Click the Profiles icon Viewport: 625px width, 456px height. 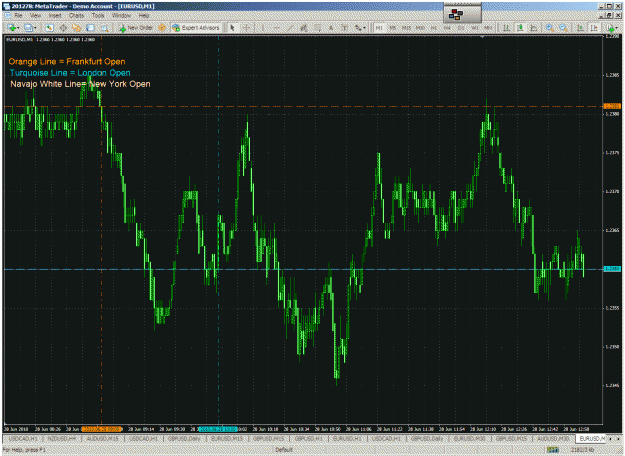tap(28, 28)
